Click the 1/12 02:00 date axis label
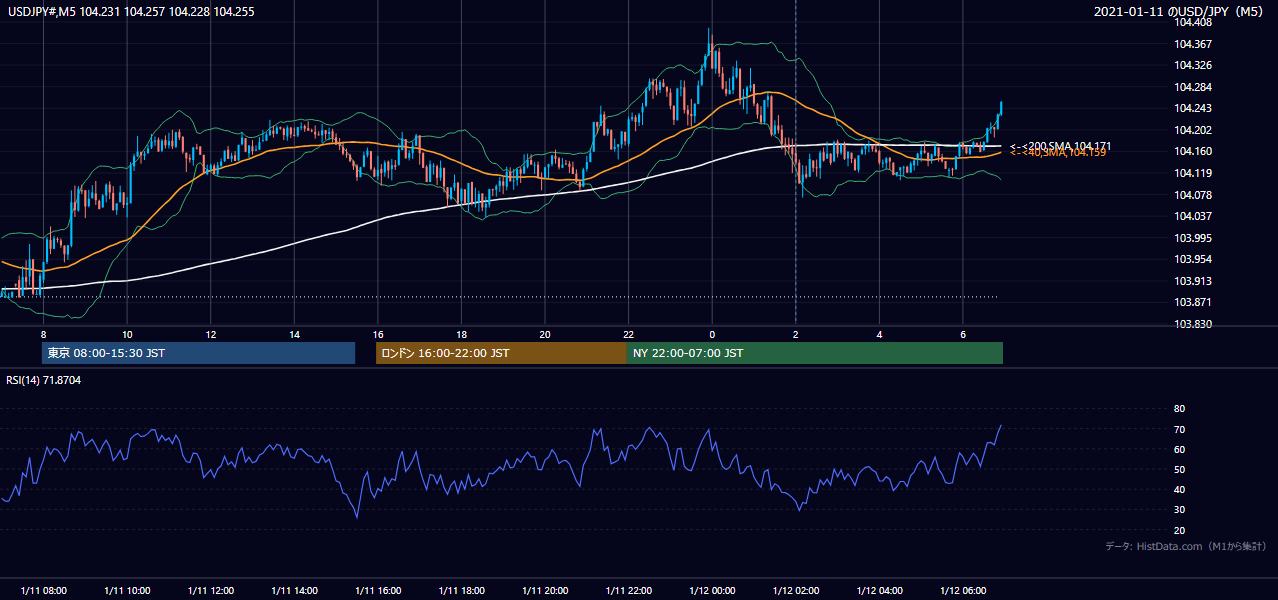 point(795,590)
